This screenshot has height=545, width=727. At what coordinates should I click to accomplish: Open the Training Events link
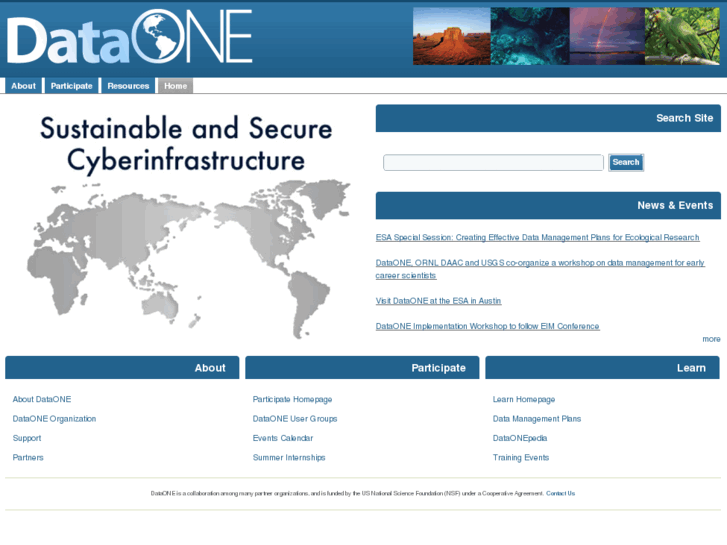[521, 458]
